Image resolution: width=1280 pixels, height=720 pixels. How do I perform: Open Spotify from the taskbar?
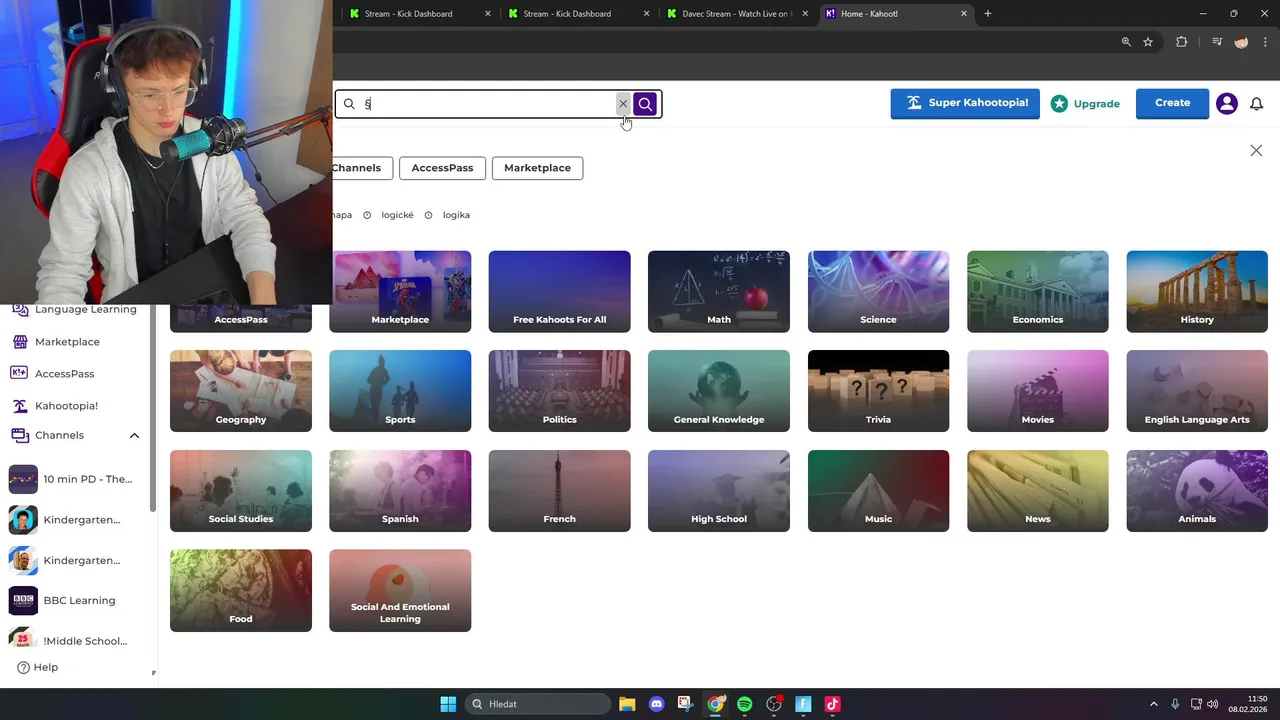744,704
